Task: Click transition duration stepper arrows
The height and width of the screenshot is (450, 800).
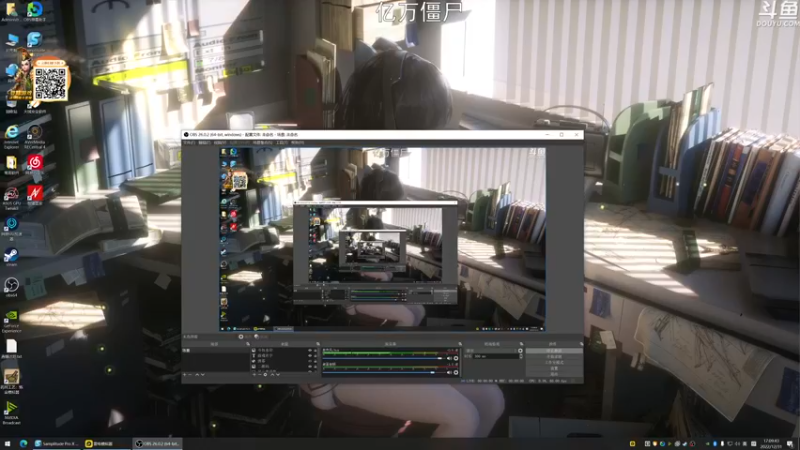Action: 521,356
